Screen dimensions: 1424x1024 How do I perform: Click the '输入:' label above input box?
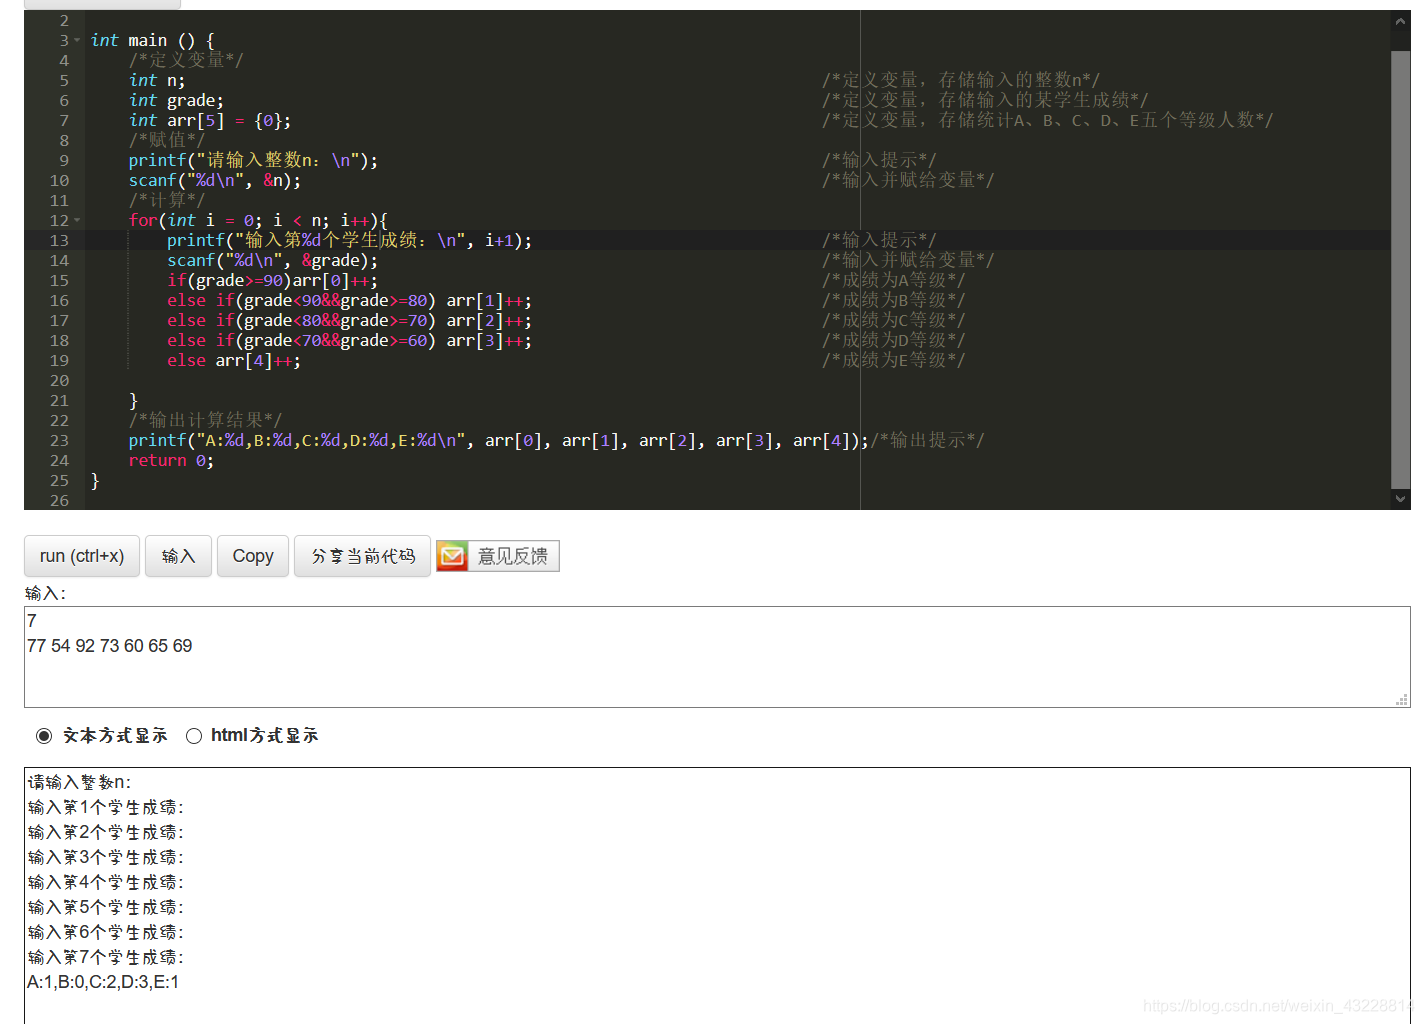click(x=46, y=593)
